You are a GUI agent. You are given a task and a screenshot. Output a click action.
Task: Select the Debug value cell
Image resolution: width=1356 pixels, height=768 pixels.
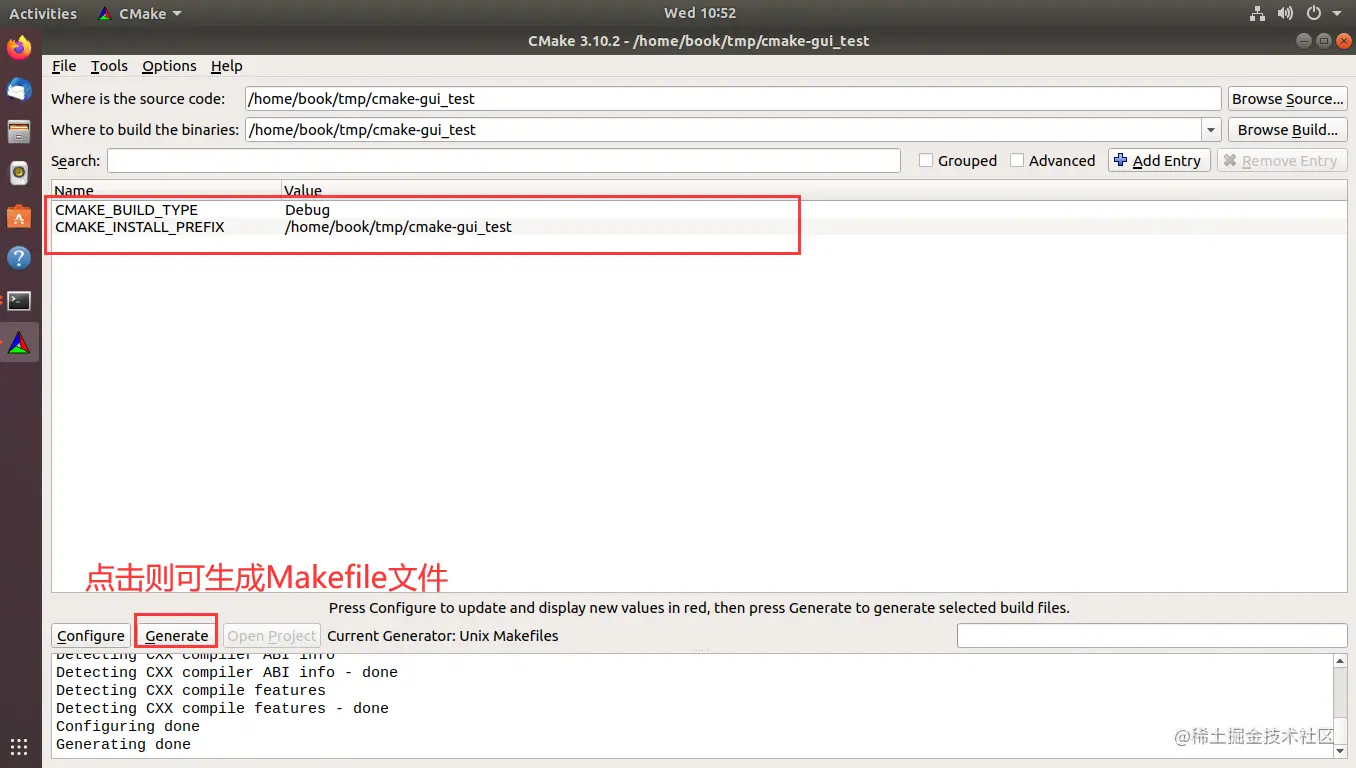307,210
